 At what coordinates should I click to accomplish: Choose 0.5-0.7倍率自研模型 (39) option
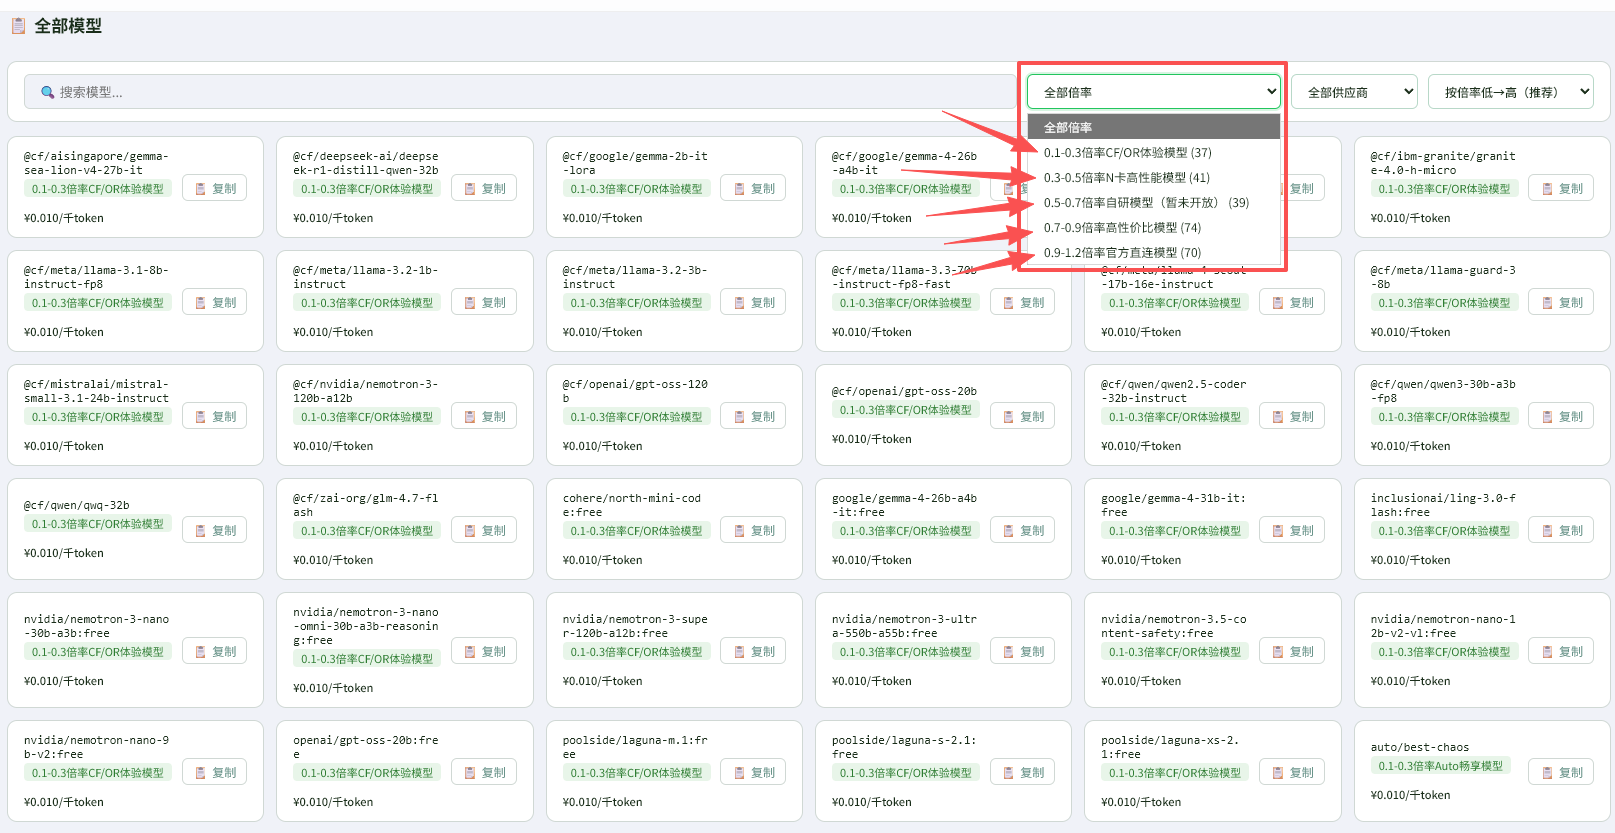tap(1154, 203)
